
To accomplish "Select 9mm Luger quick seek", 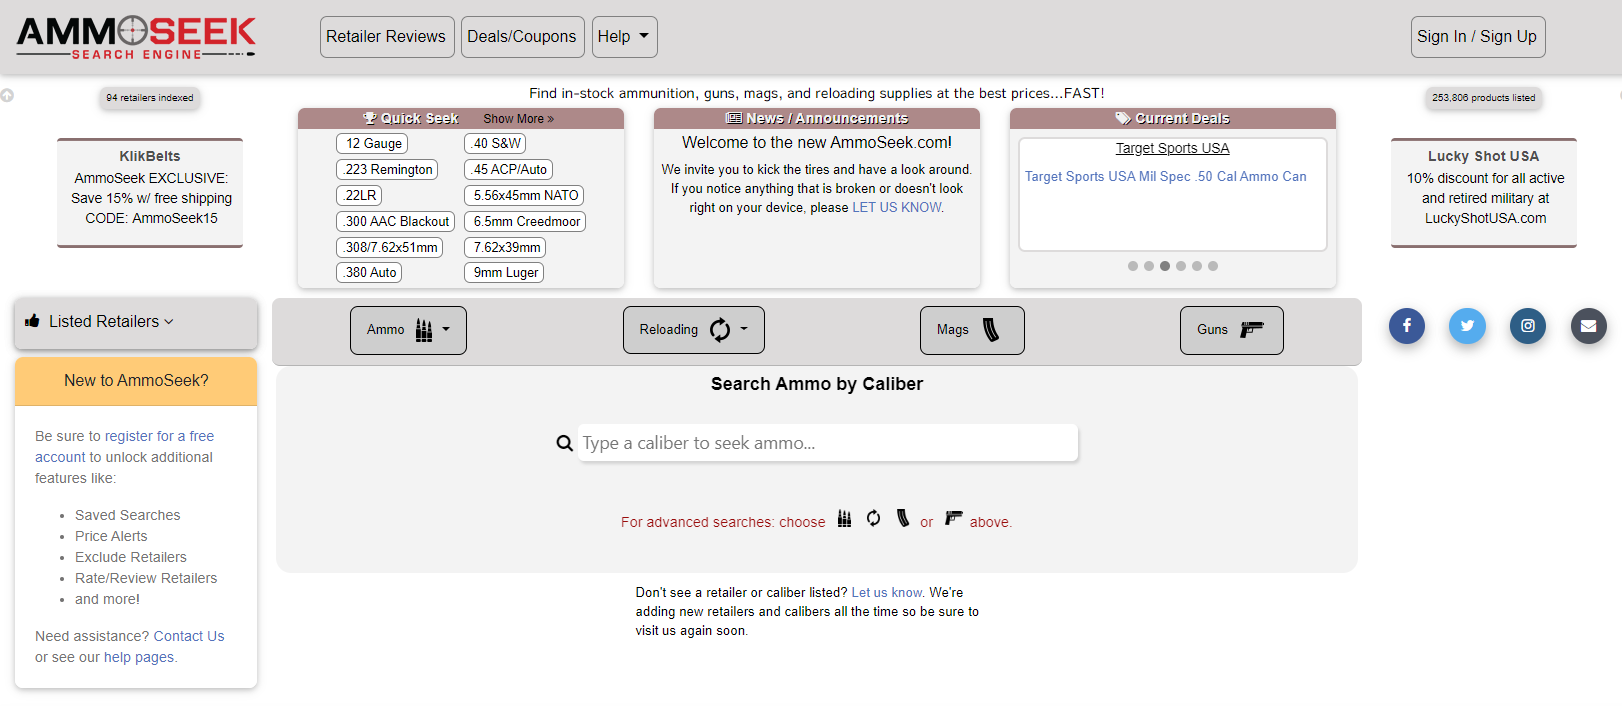I will click(x=504, y=273).
